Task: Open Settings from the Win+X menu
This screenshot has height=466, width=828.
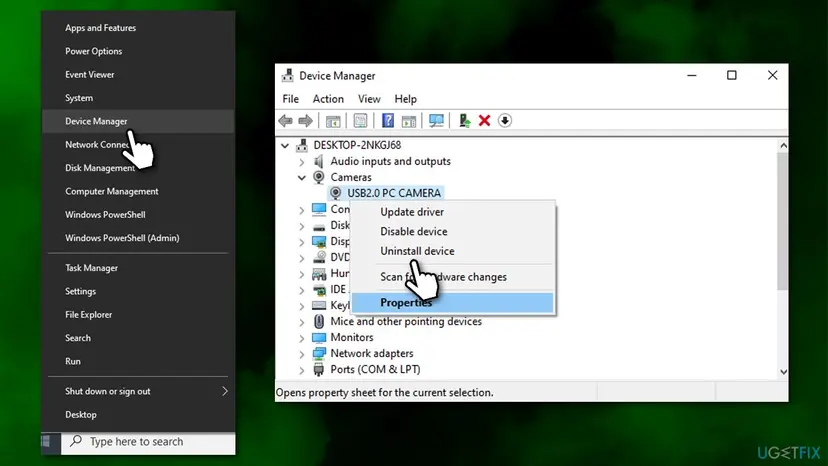Action: [x=138, y=291]
